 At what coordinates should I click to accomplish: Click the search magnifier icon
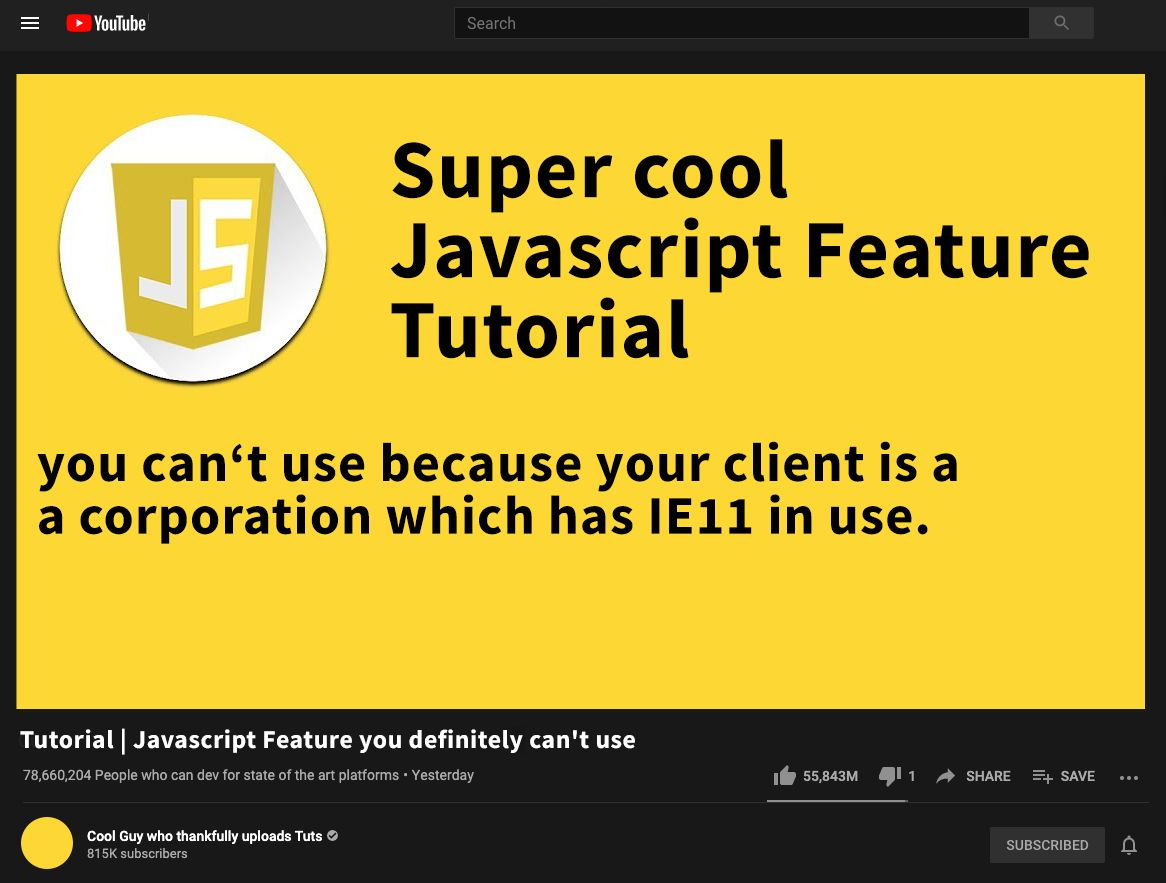1060,23
